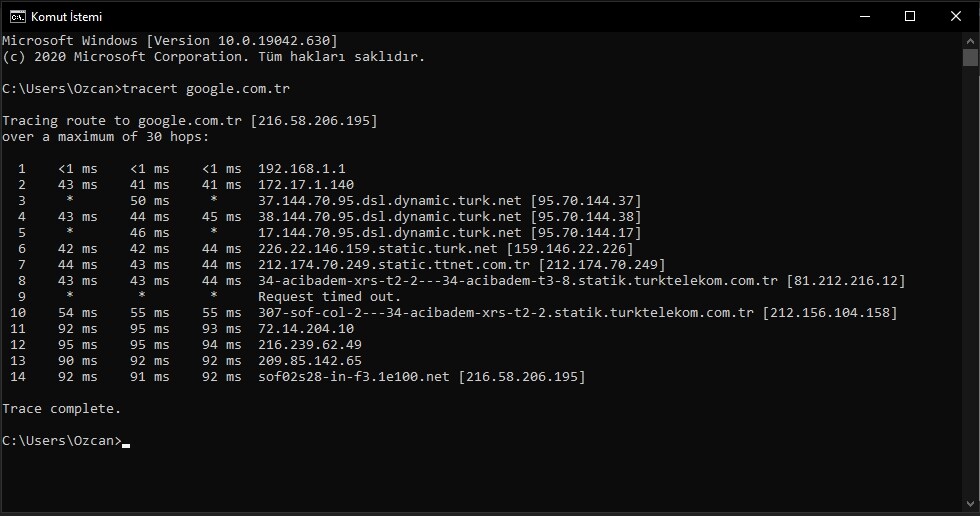This screenshot has height=516, width=980.
Task: Click the scrollbar up arrow
Action: pos(971,41)
